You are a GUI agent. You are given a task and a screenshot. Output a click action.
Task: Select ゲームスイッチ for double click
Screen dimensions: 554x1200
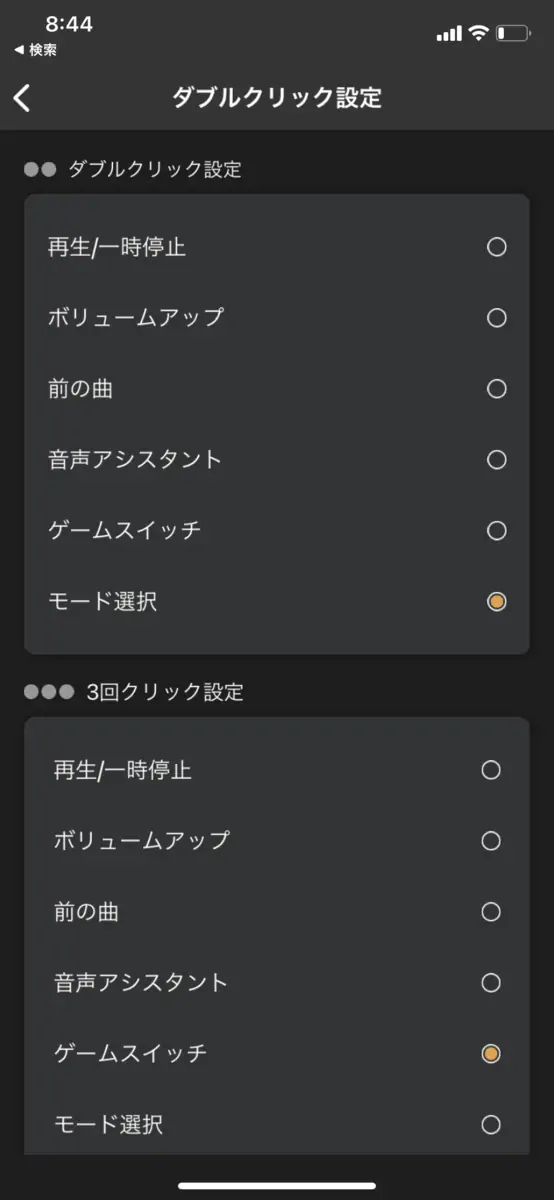277,531
